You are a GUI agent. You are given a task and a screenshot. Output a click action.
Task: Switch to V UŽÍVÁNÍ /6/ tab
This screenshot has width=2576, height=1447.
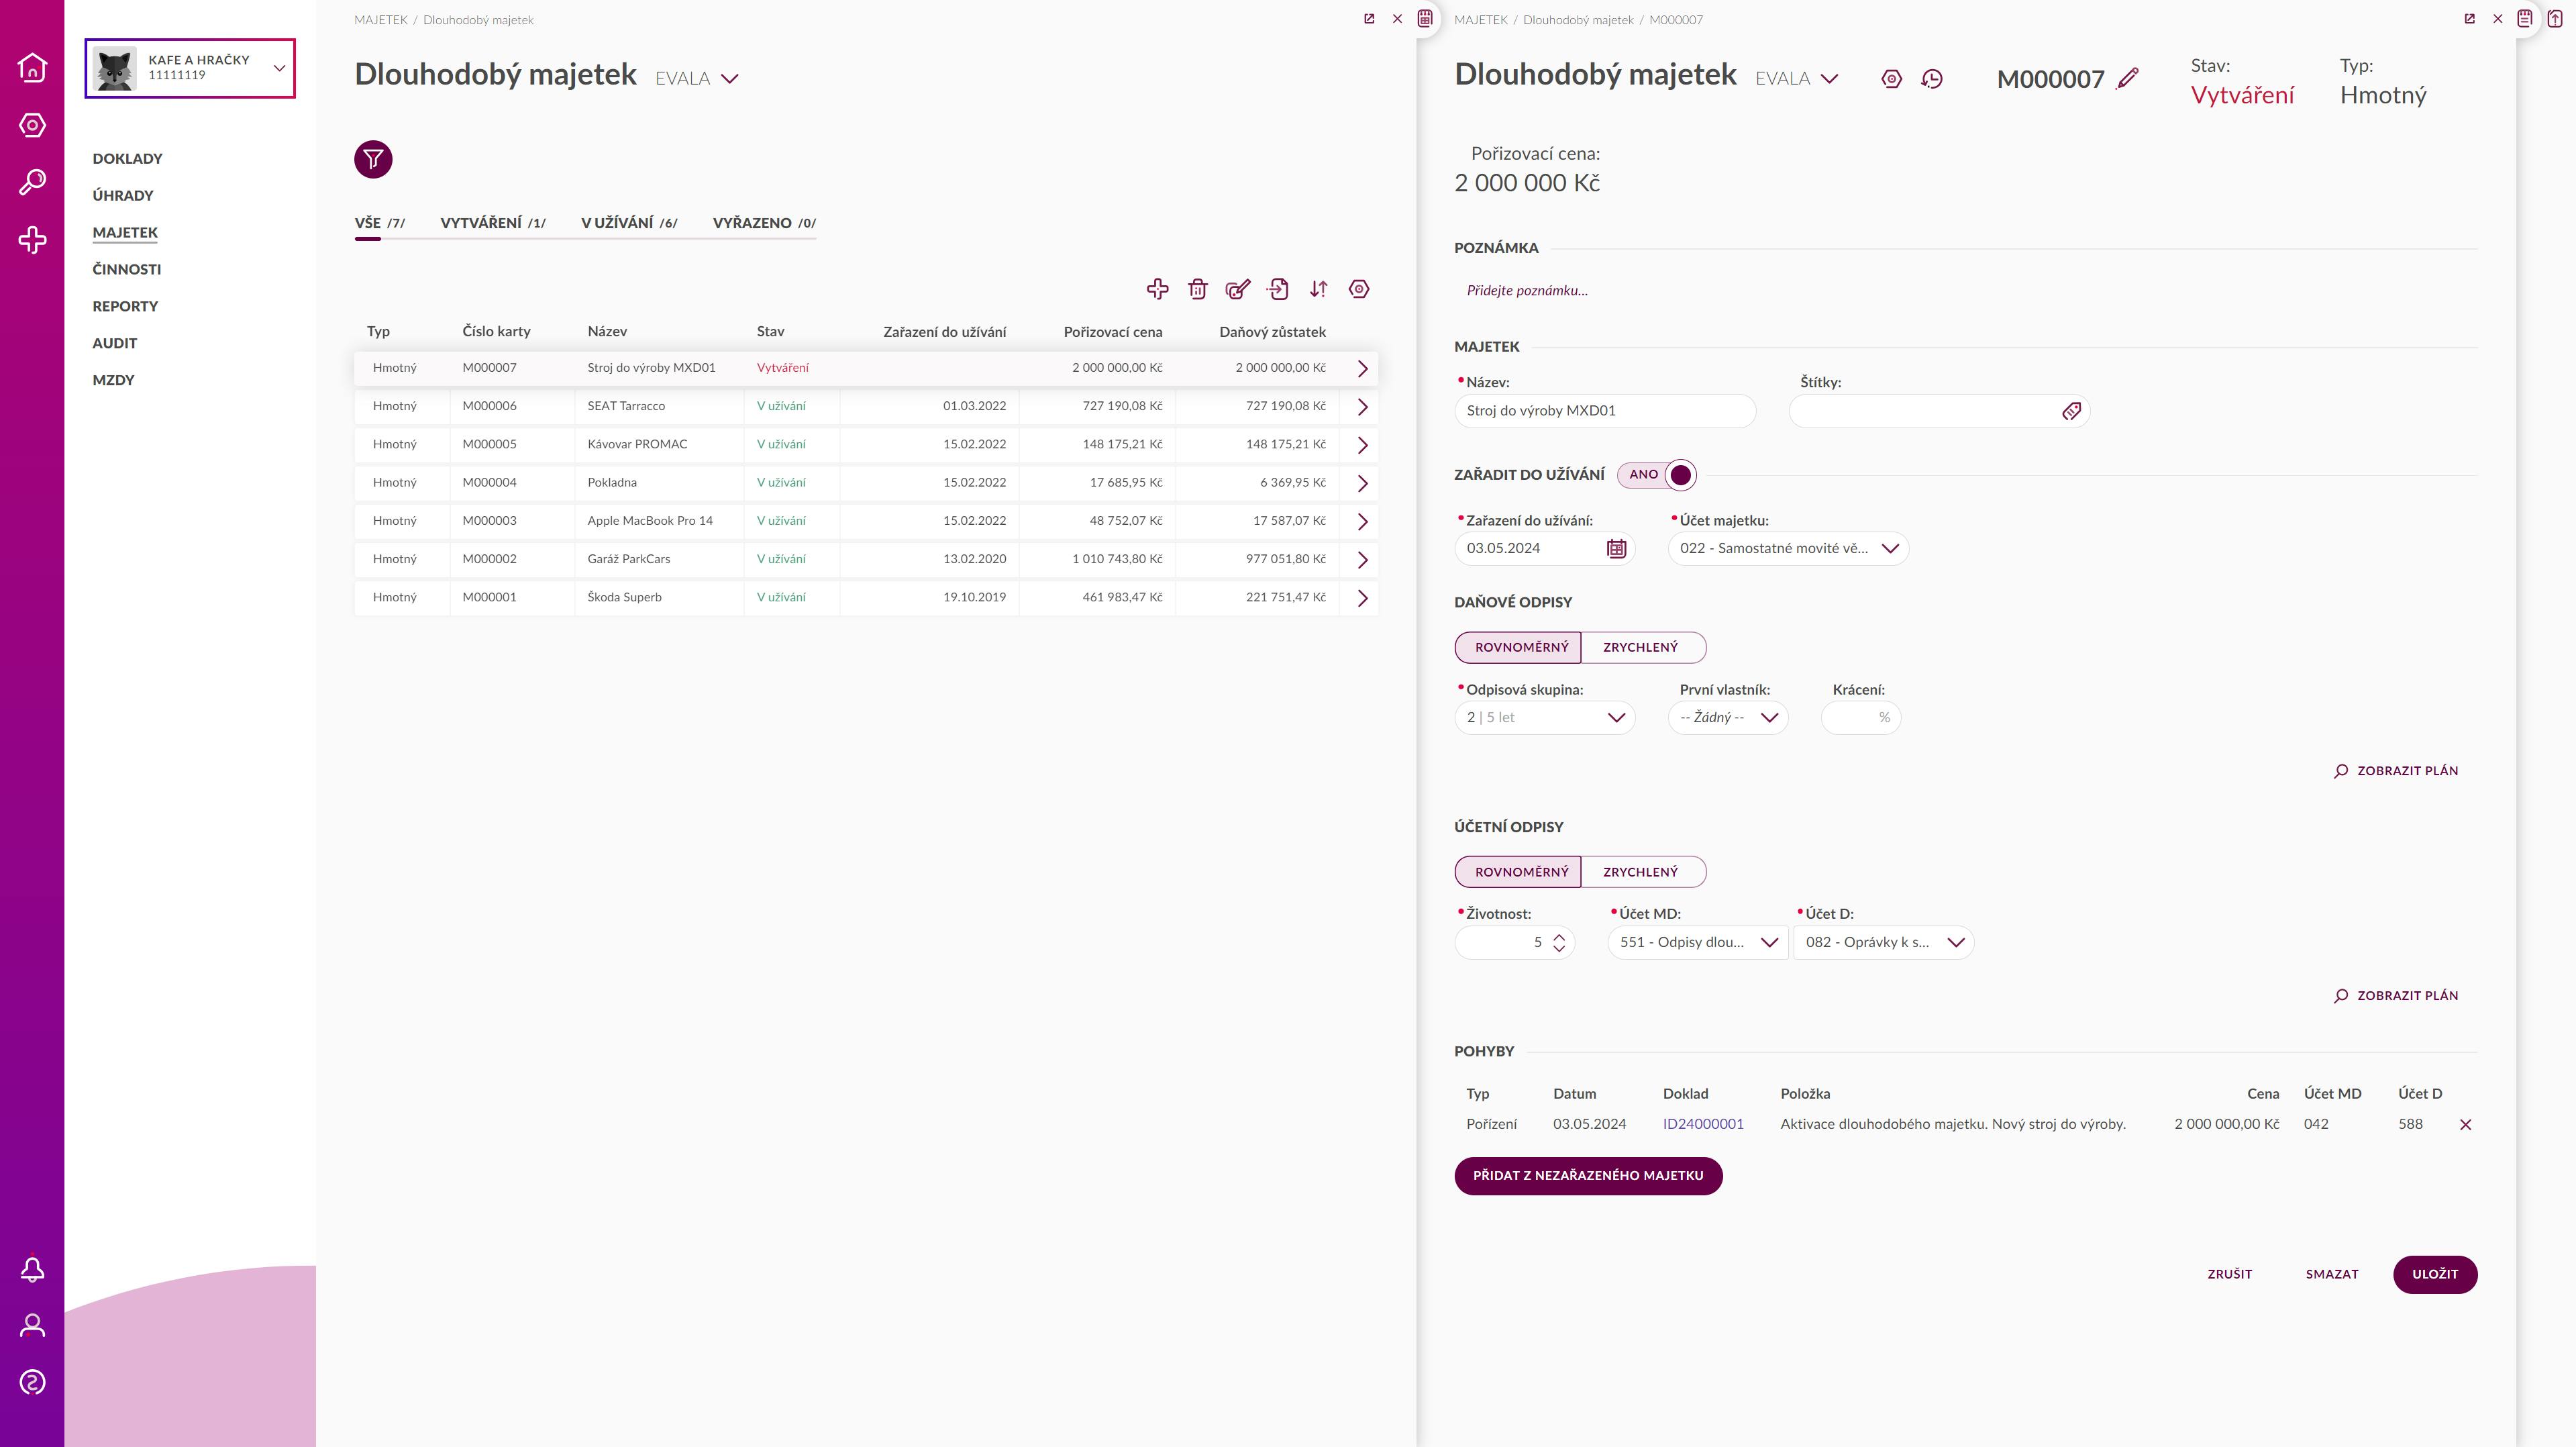tap(629, 223)
